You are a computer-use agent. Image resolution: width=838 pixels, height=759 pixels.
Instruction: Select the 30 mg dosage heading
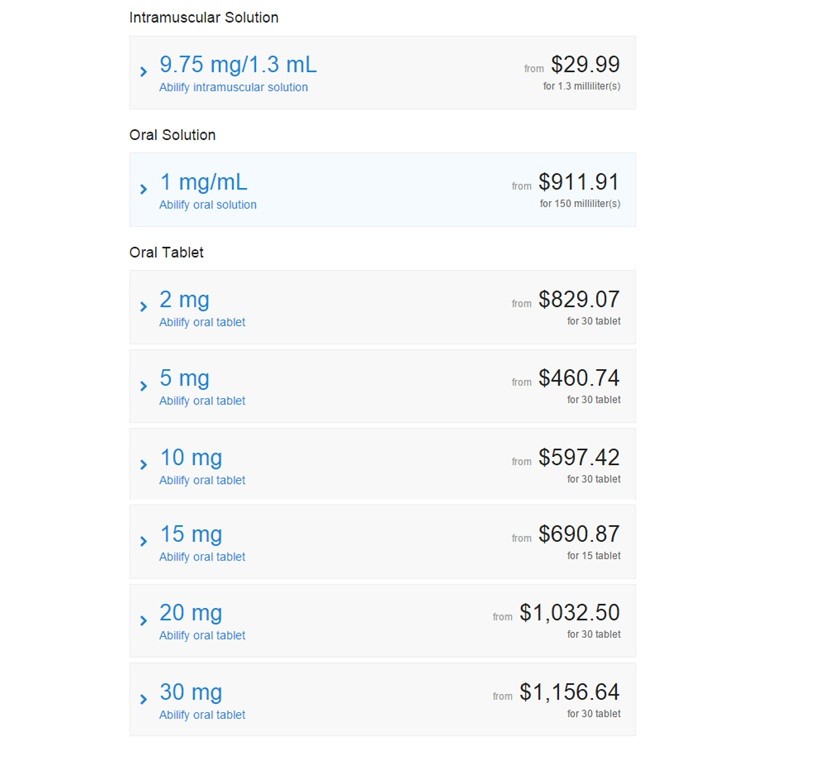click(191, 692)
